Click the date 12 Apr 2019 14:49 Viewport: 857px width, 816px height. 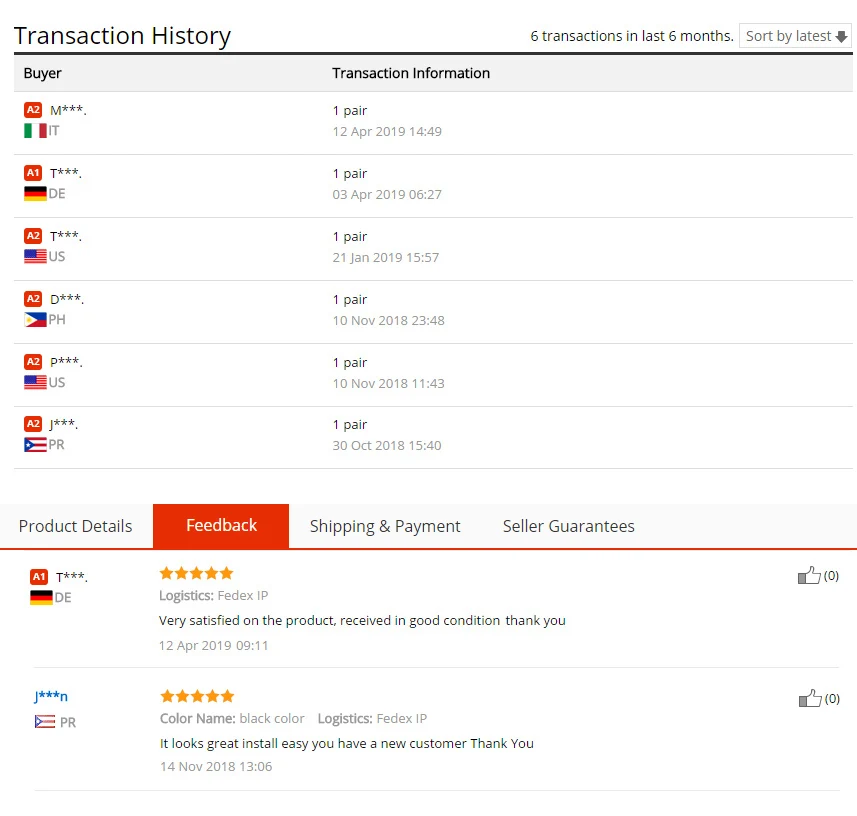[387, 131]
